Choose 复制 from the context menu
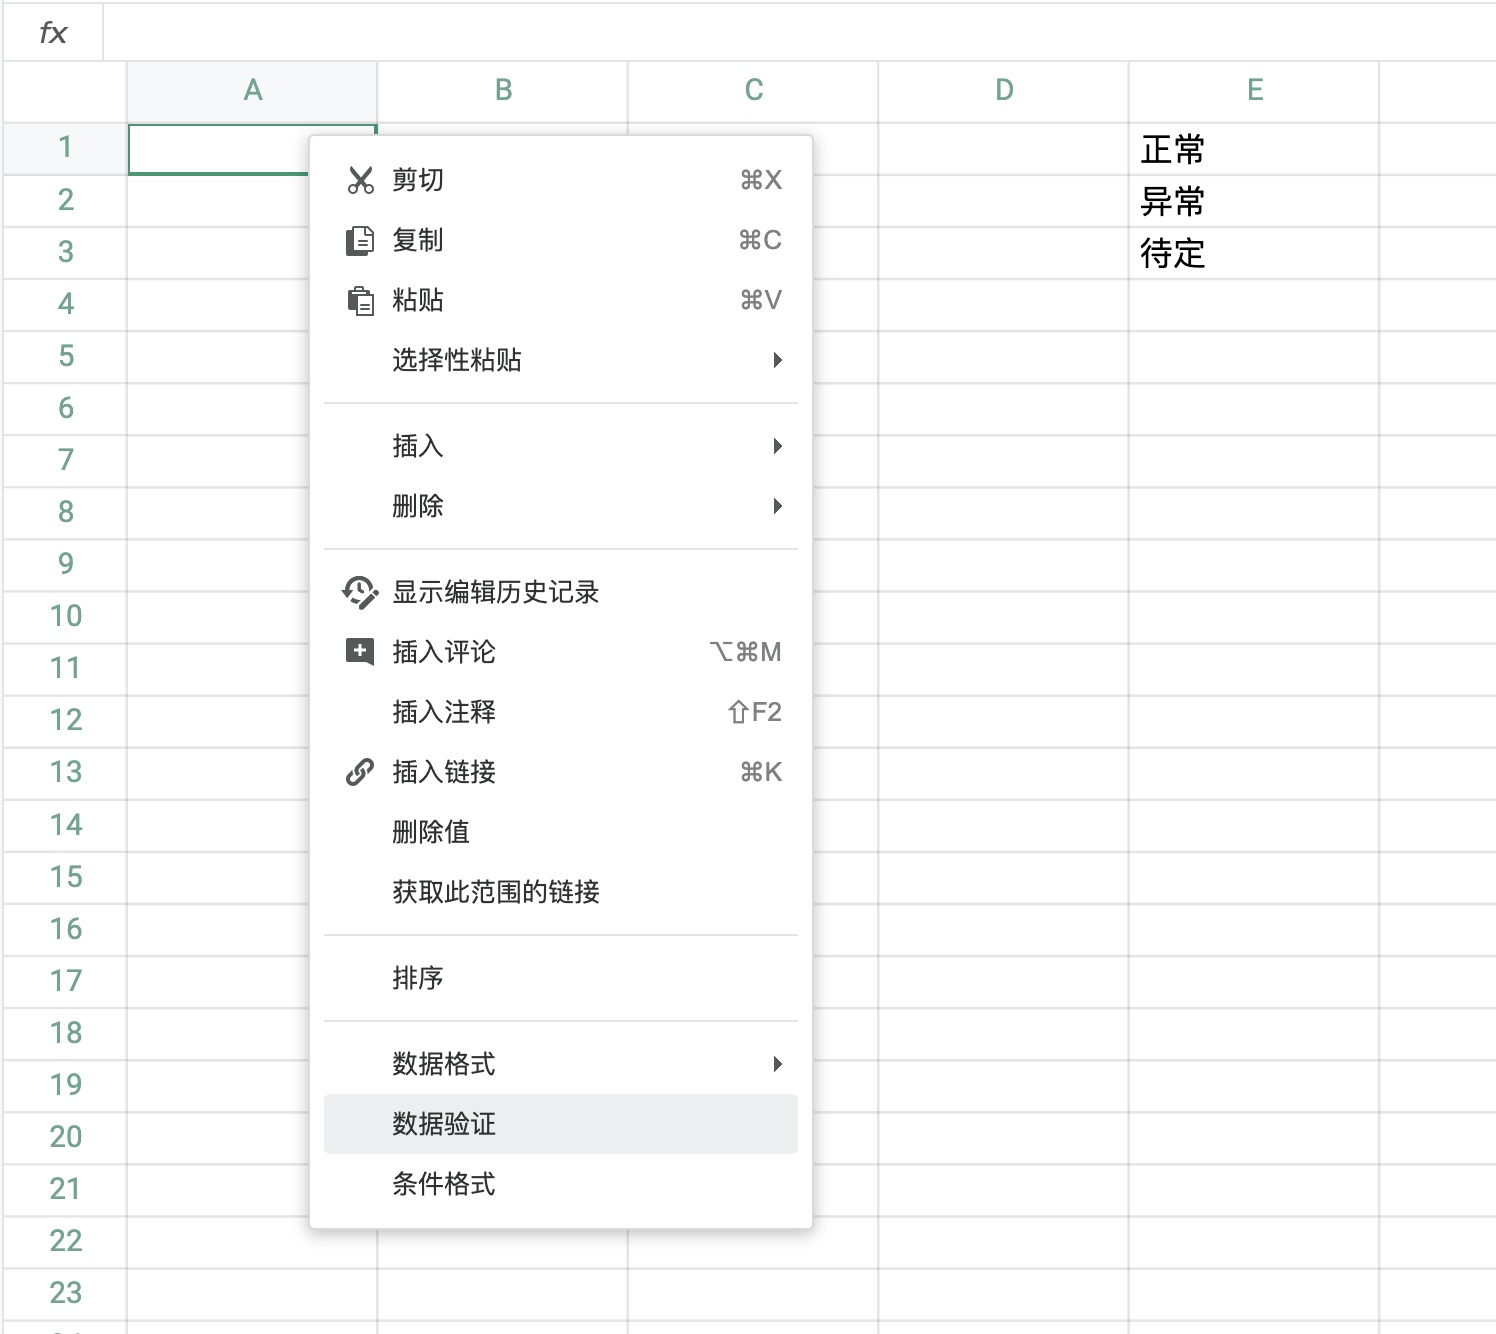Viewport: 1496px width, 1334px height. (561, 240)
